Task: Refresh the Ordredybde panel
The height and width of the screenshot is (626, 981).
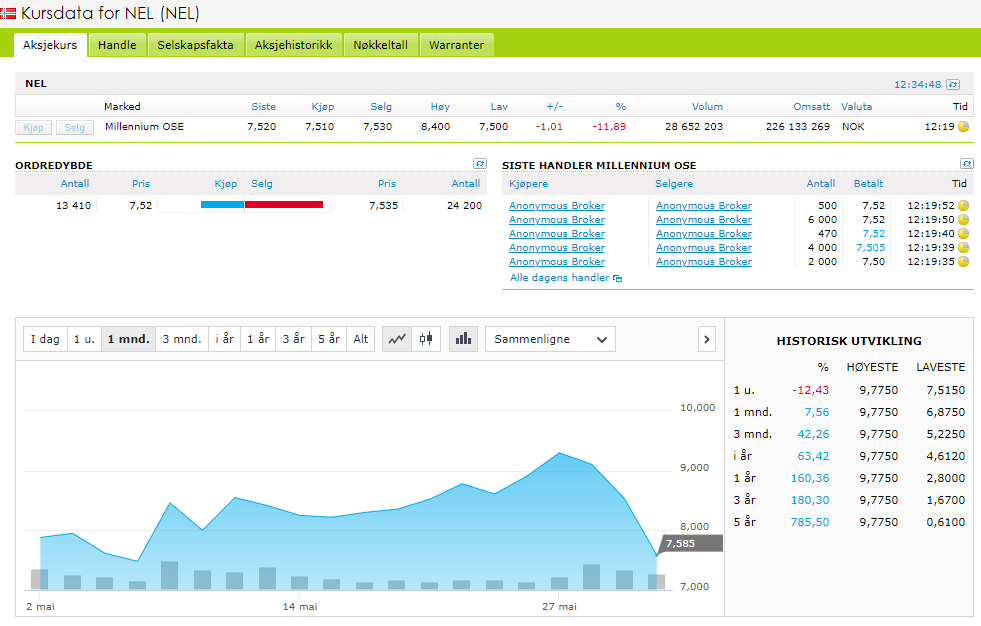Action: (480, 164)
